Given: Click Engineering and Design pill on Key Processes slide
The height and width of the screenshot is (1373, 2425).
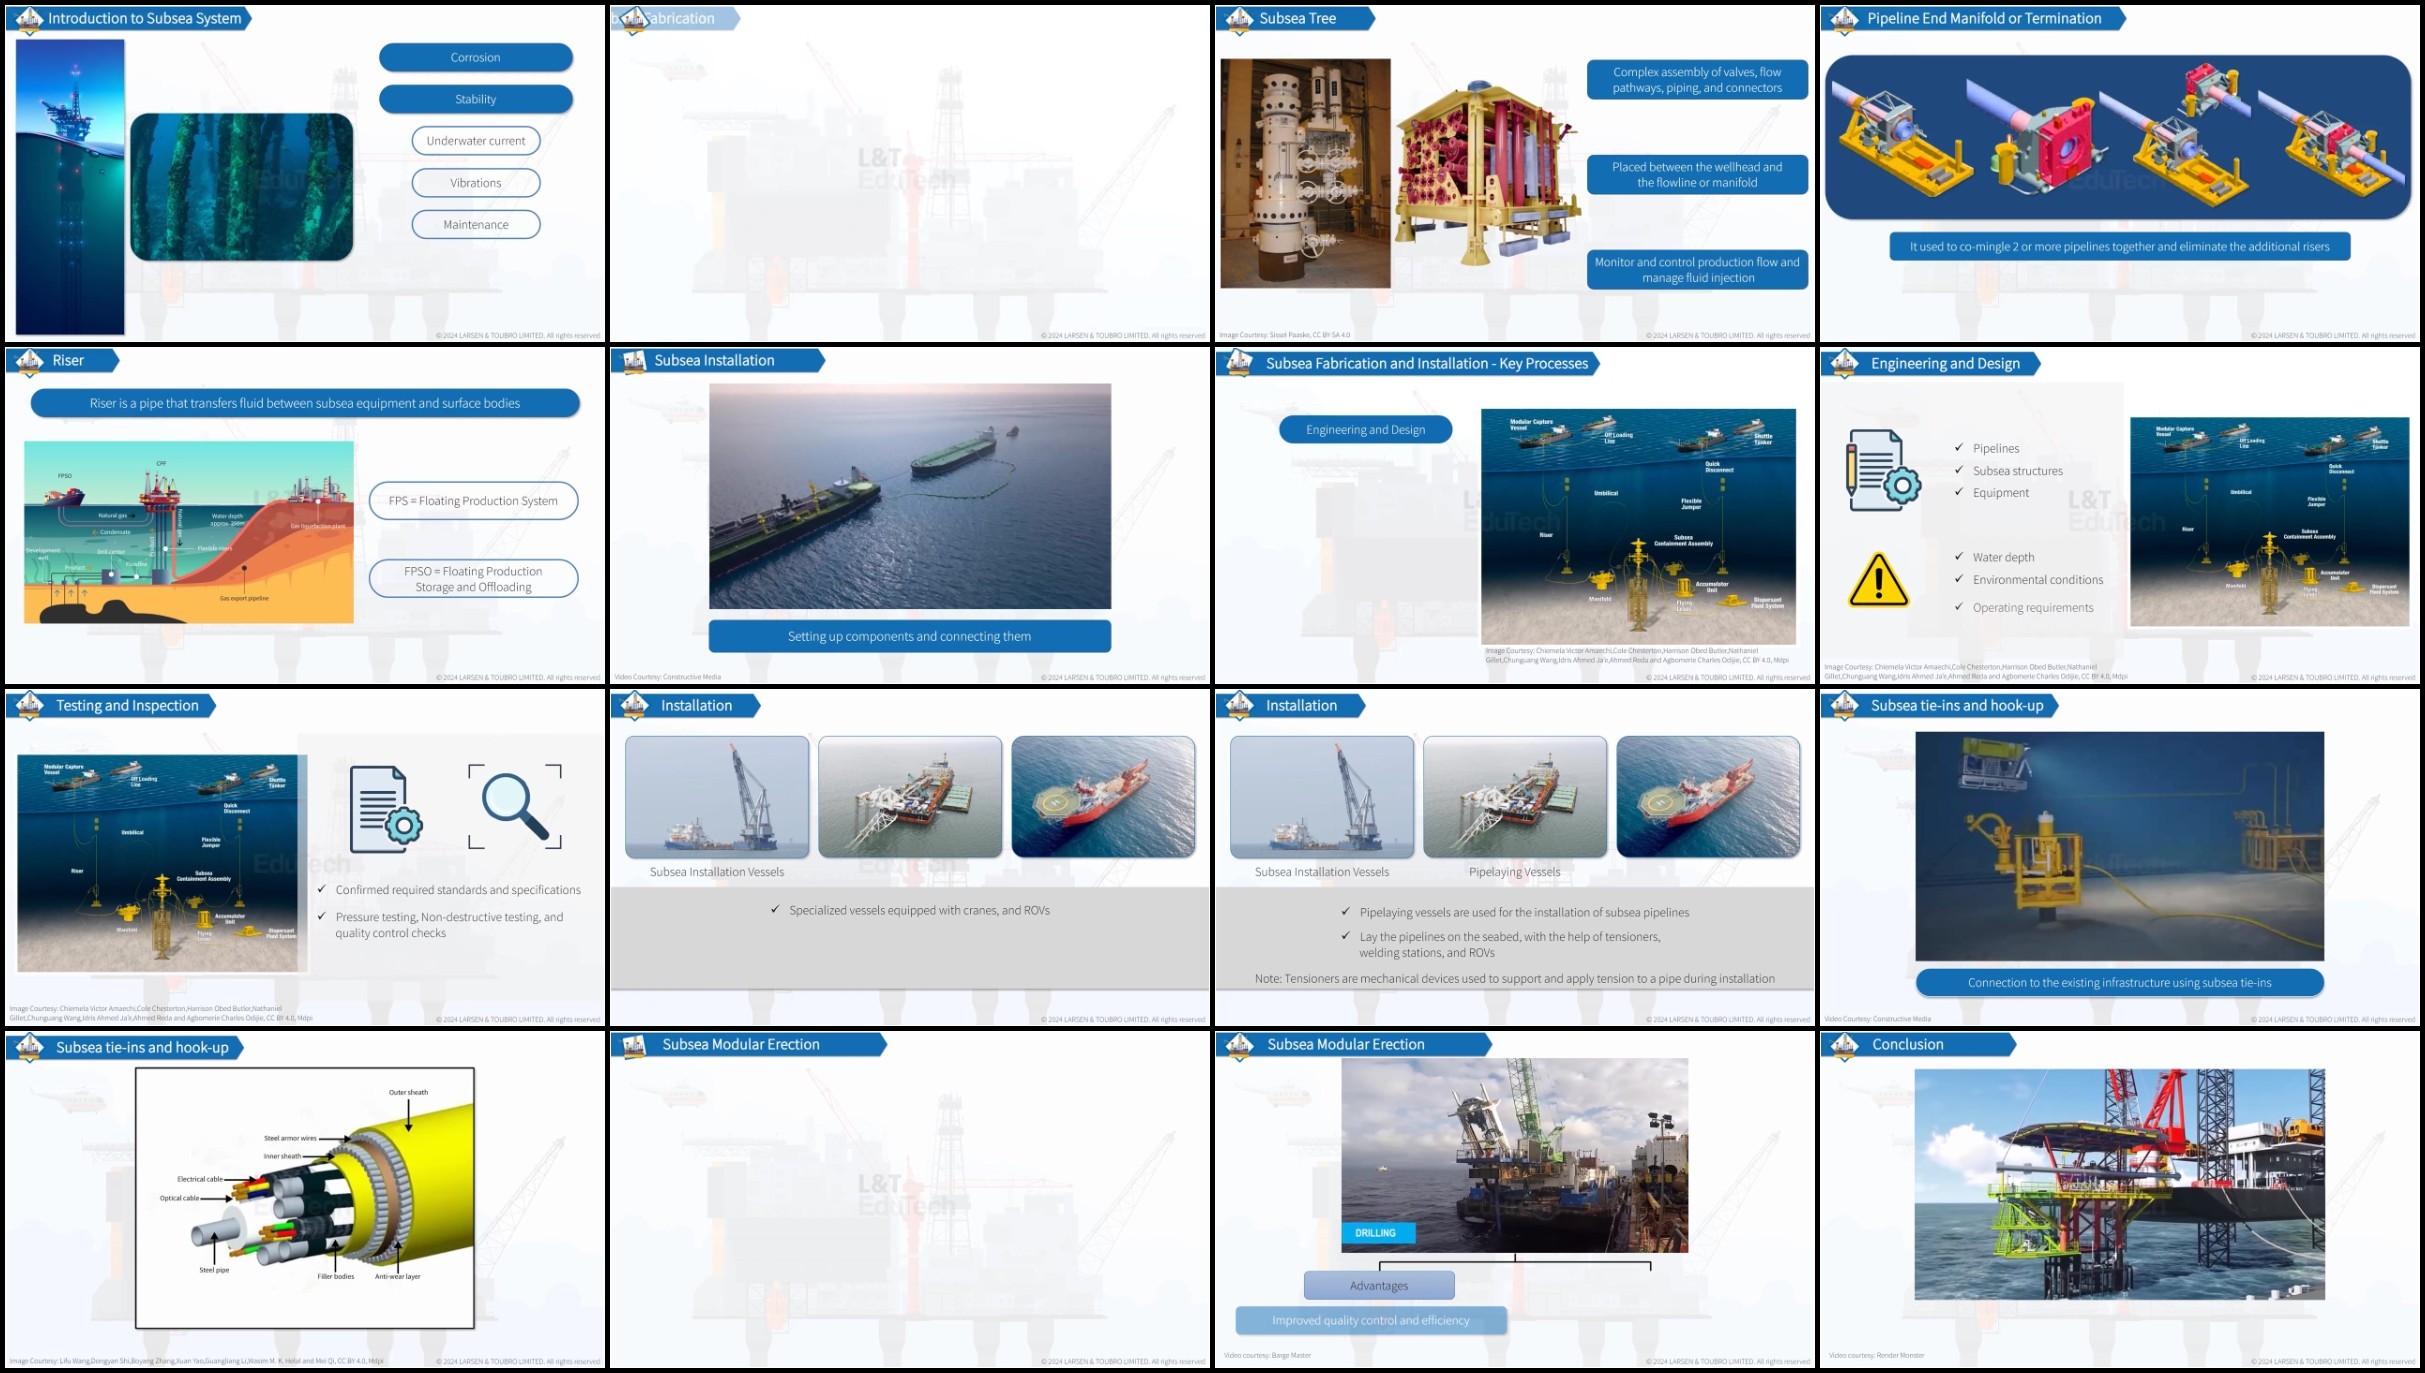Looking at the screenshot, I should 1365,430.
